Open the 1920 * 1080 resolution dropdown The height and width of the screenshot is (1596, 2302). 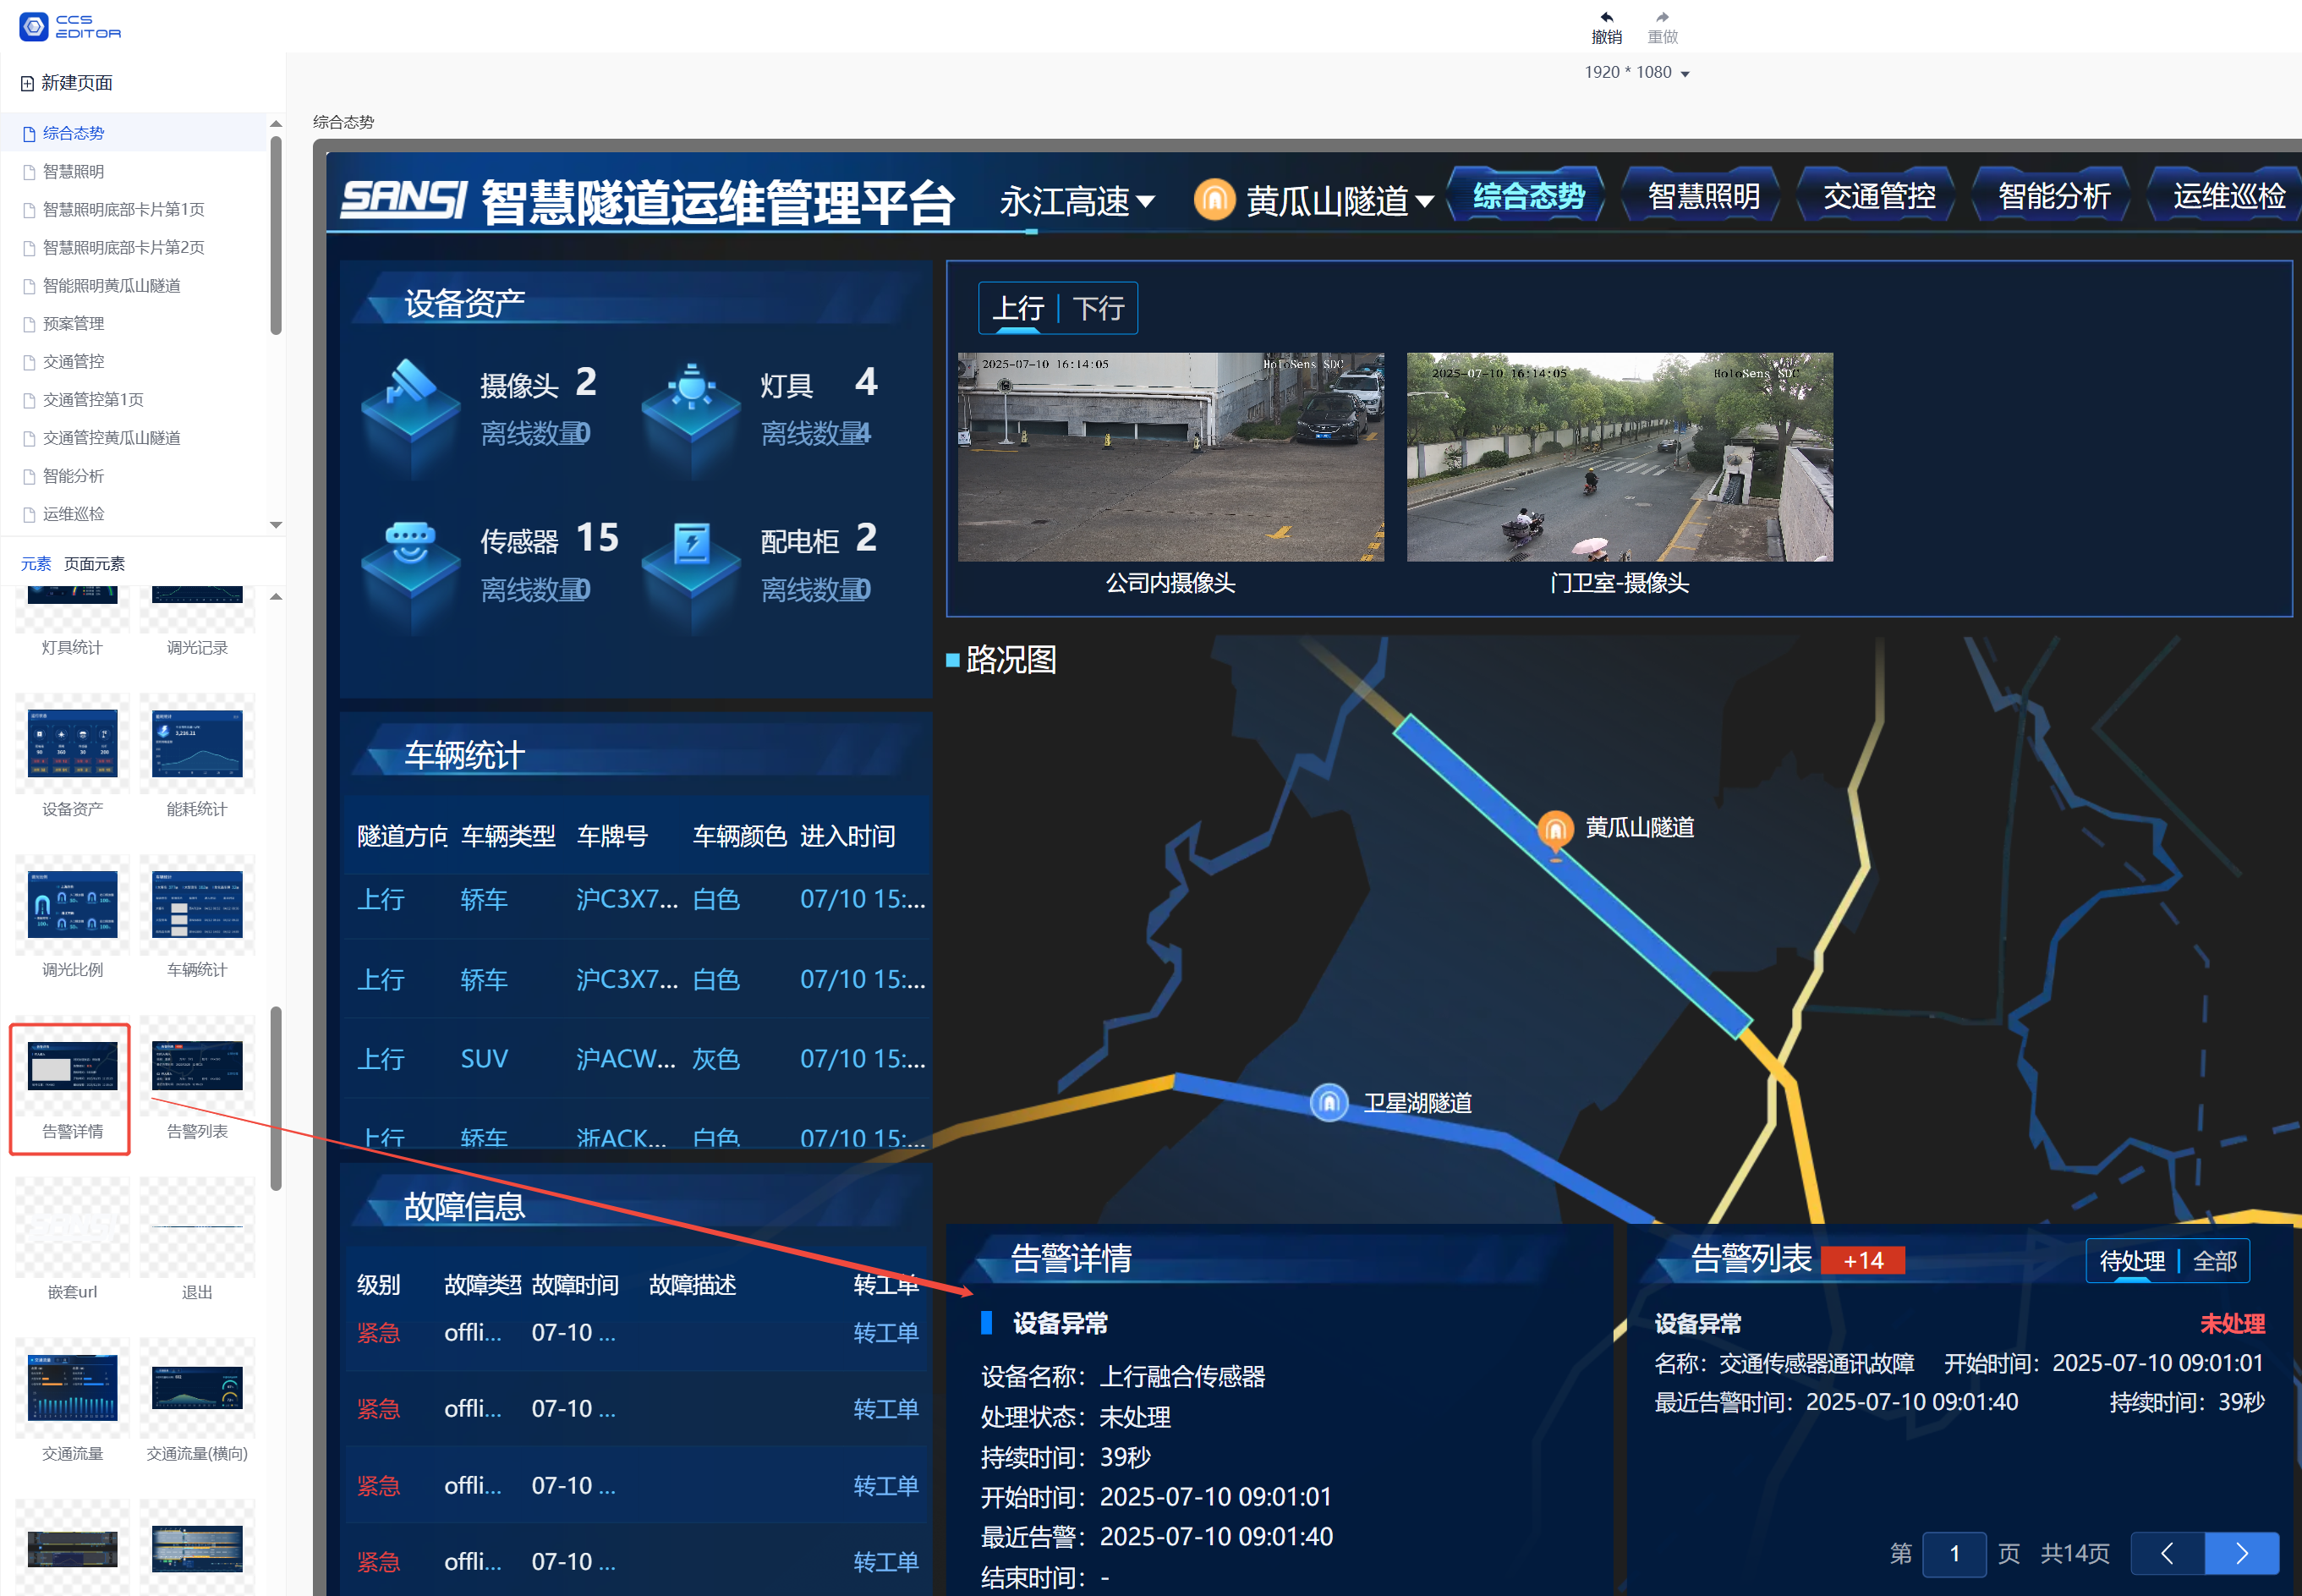(x=1637, y=72)
